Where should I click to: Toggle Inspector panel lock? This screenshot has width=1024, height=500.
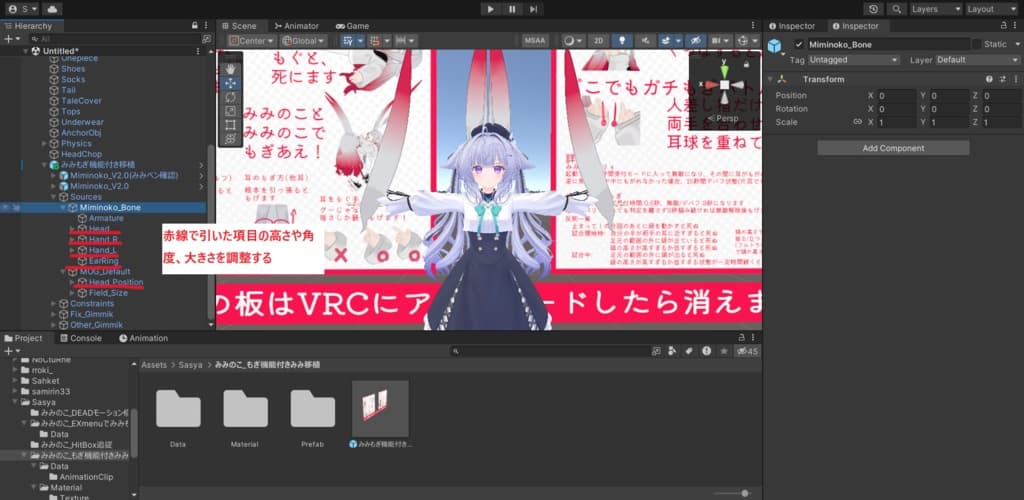click(x=1004, y=25)
